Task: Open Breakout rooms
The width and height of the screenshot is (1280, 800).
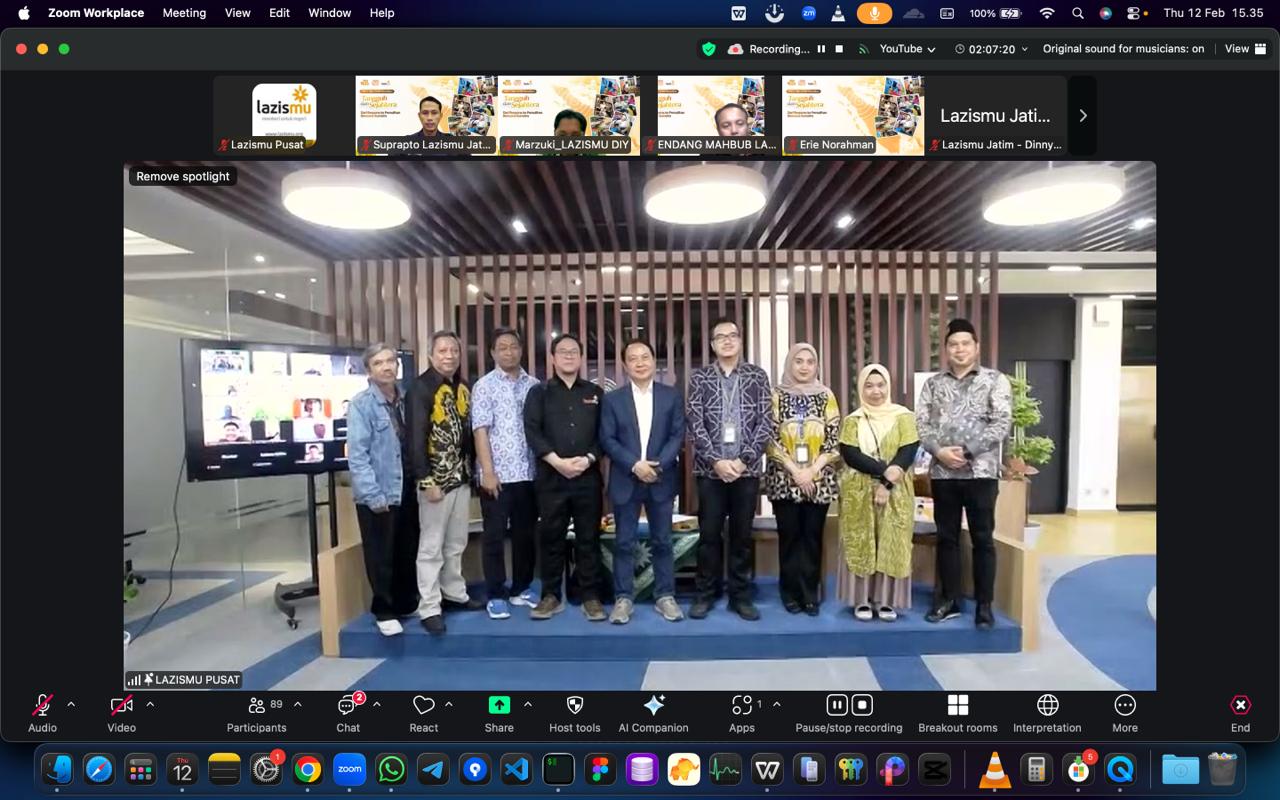Action: coord(957,706)
